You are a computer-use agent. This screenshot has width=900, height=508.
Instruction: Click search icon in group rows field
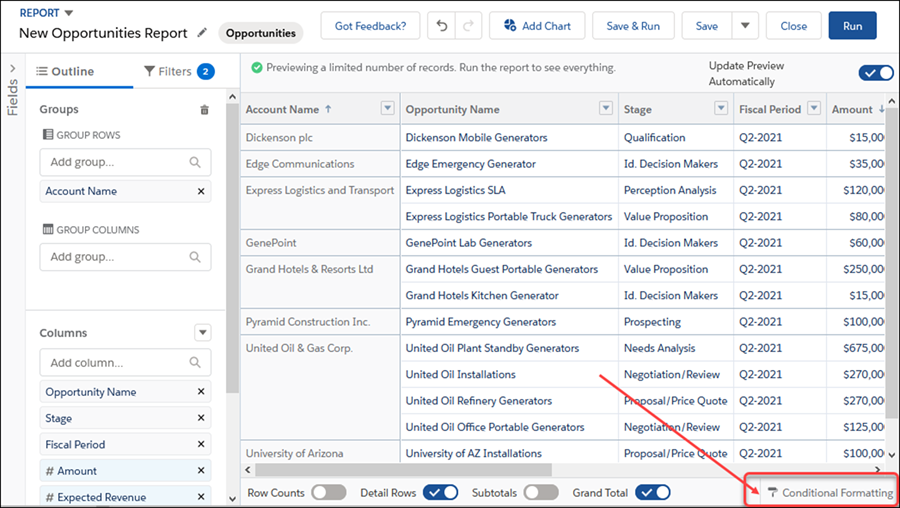point(195,162)
